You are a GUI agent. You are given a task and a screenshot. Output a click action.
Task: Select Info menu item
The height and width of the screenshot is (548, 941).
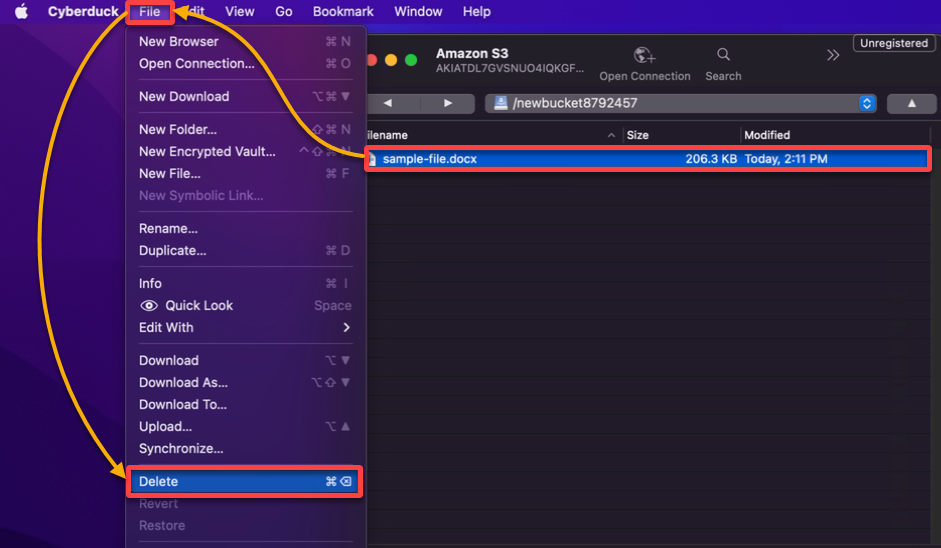(245, 283)
